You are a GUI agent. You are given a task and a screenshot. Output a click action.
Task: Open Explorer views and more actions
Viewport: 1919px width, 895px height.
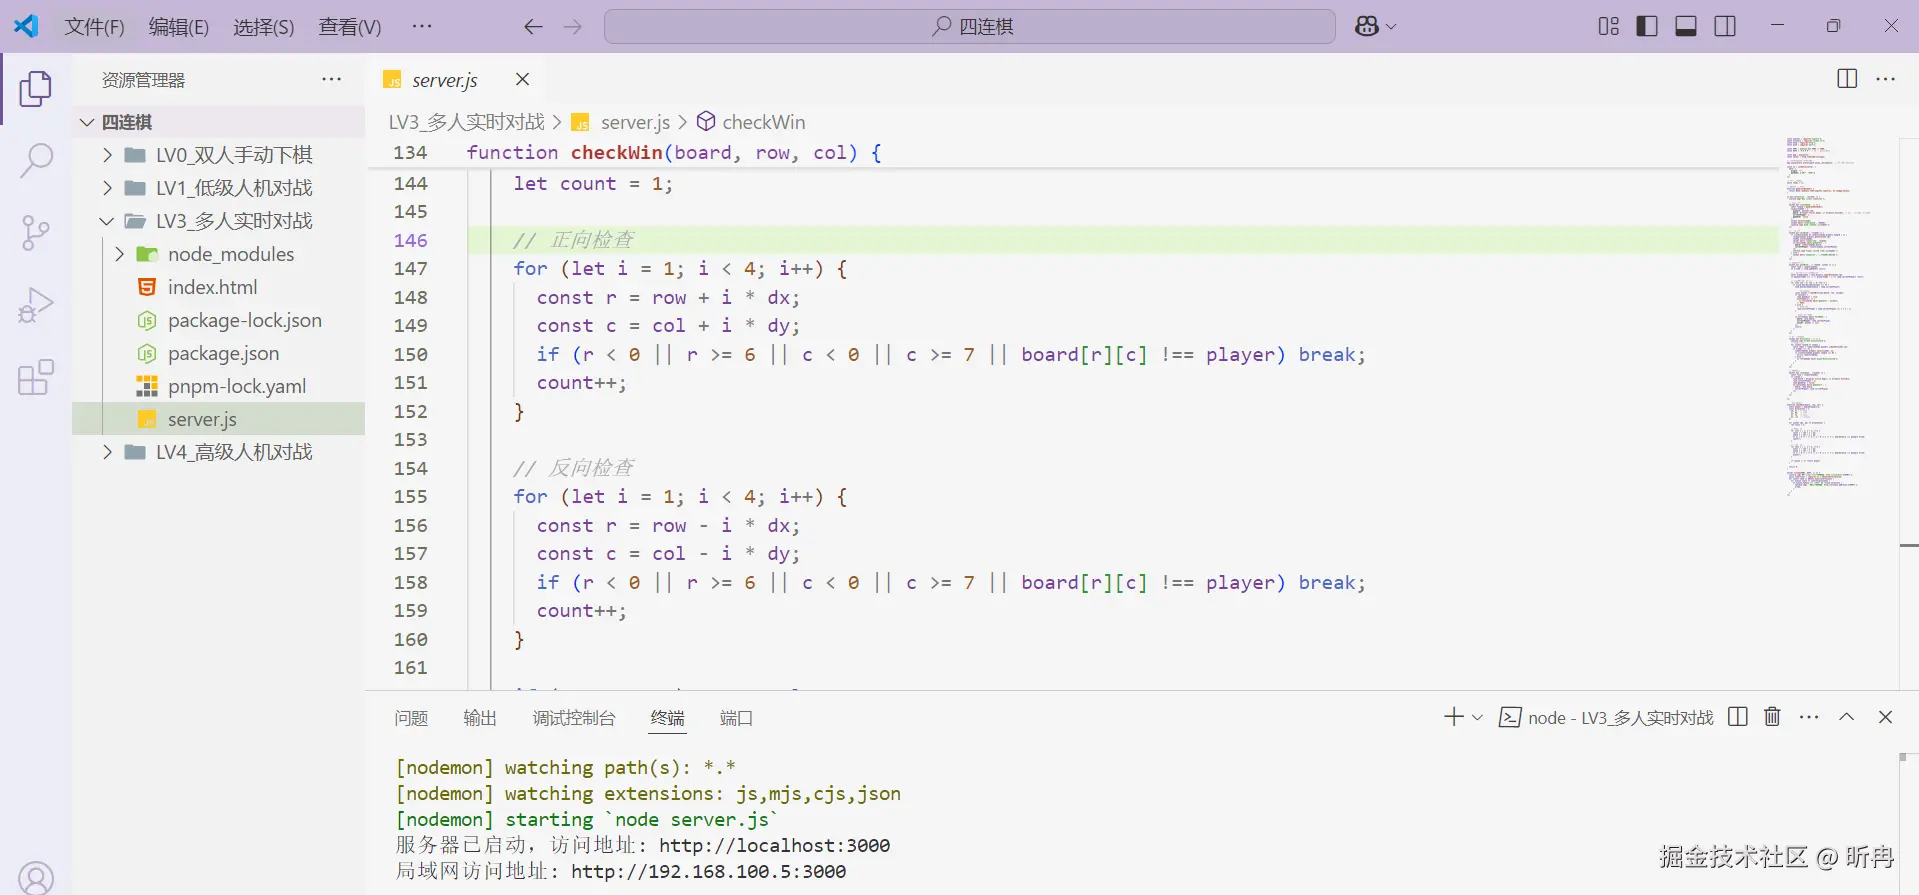point(332,79)
